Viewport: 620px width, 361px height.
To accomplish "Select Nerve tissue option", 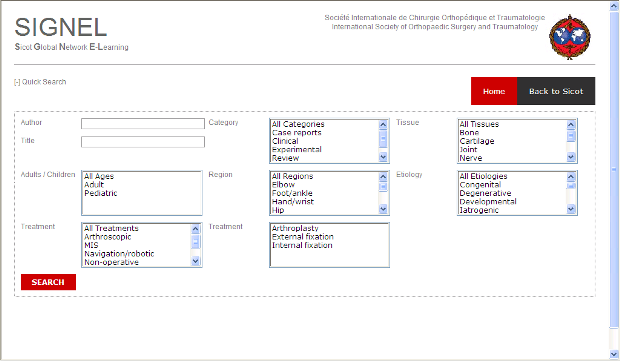I will coord(471,158).
